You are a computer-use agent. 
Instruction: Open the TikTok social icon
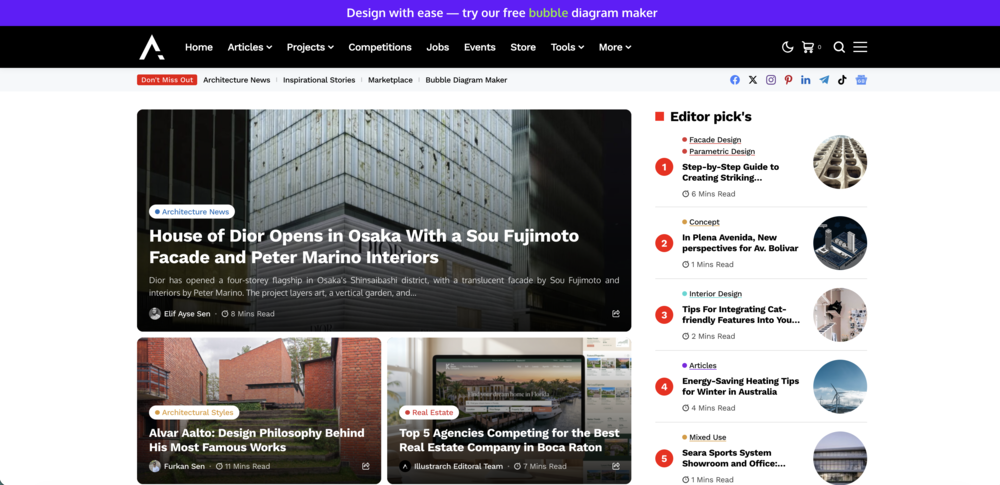click(842, 80)
